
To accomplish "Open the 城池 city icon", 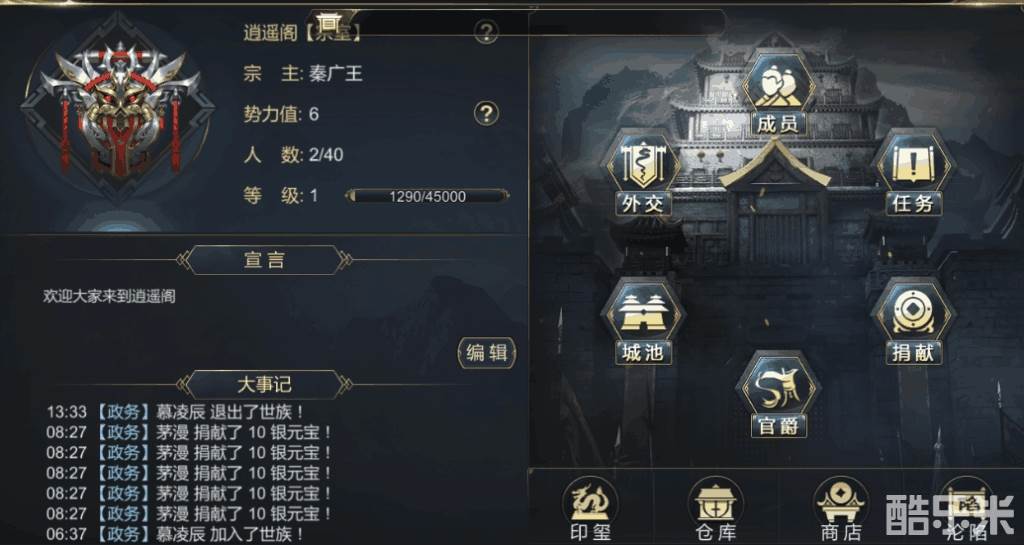I will (x=643, y=322).
